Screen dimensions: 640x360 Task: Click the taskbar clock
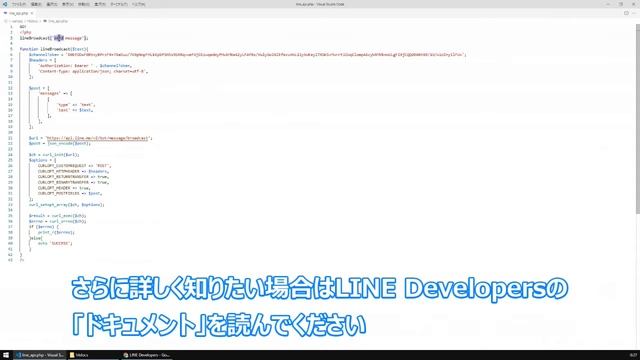633,355
